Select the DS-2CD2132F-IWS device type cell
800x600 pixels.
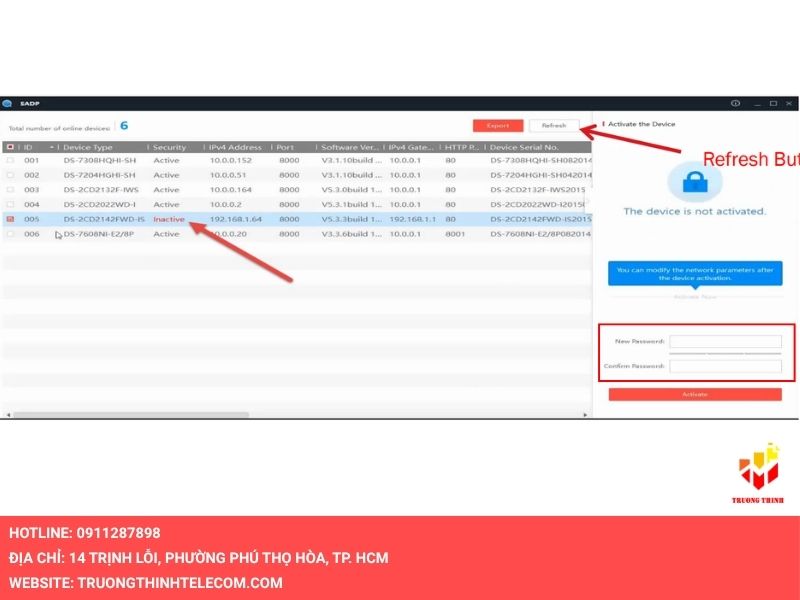pos(101,190)
